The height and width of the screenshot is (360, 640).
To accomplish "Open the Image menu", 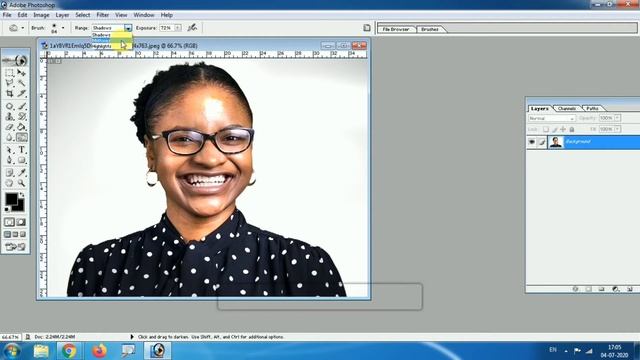I will click(x=41, y=15).
